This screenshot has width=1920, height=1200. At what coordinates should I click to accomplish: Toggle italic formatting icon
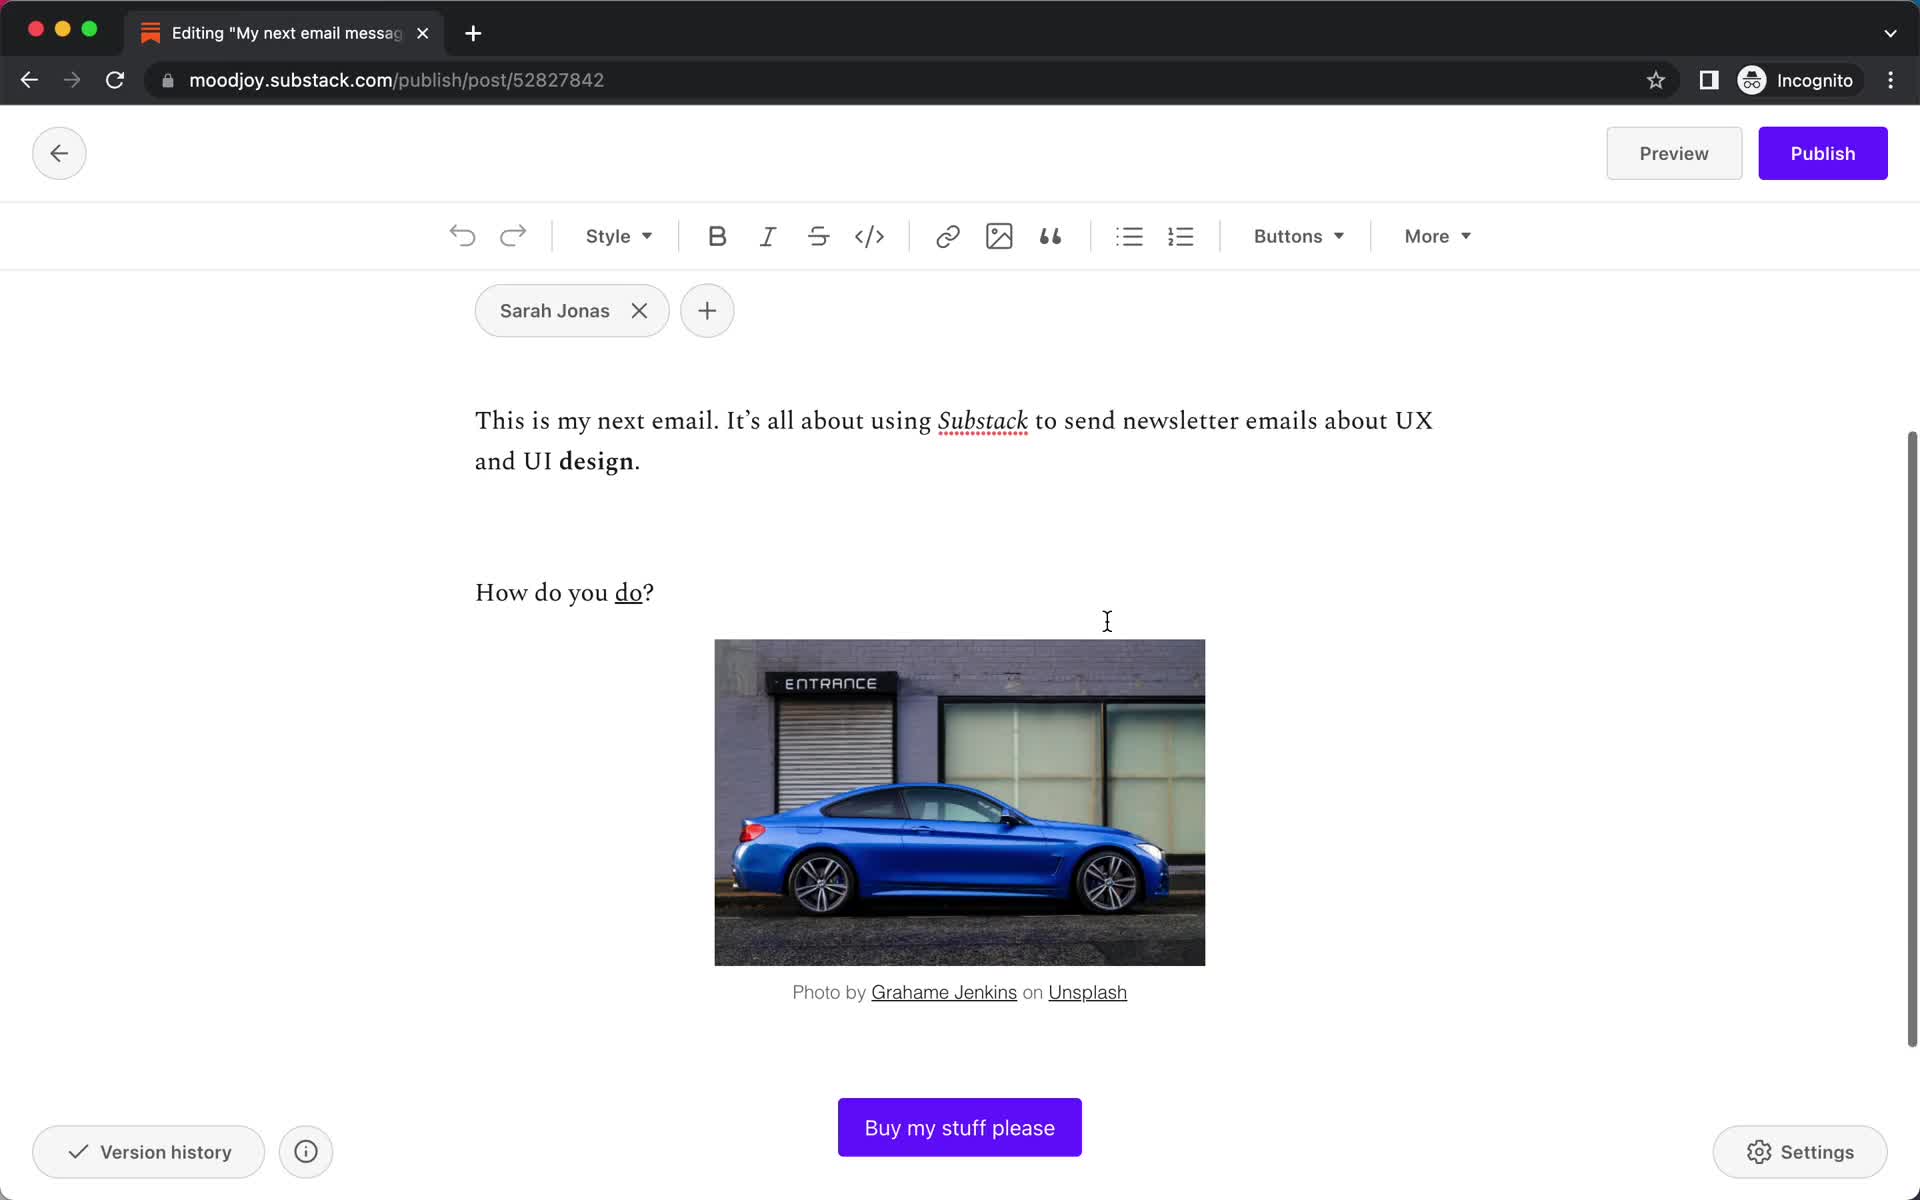coord(767,235)
